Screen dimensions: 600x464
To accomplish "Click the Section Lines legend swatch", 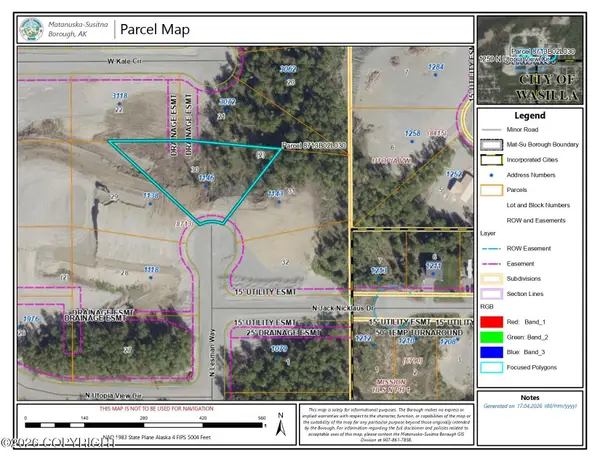I will 492,294.
